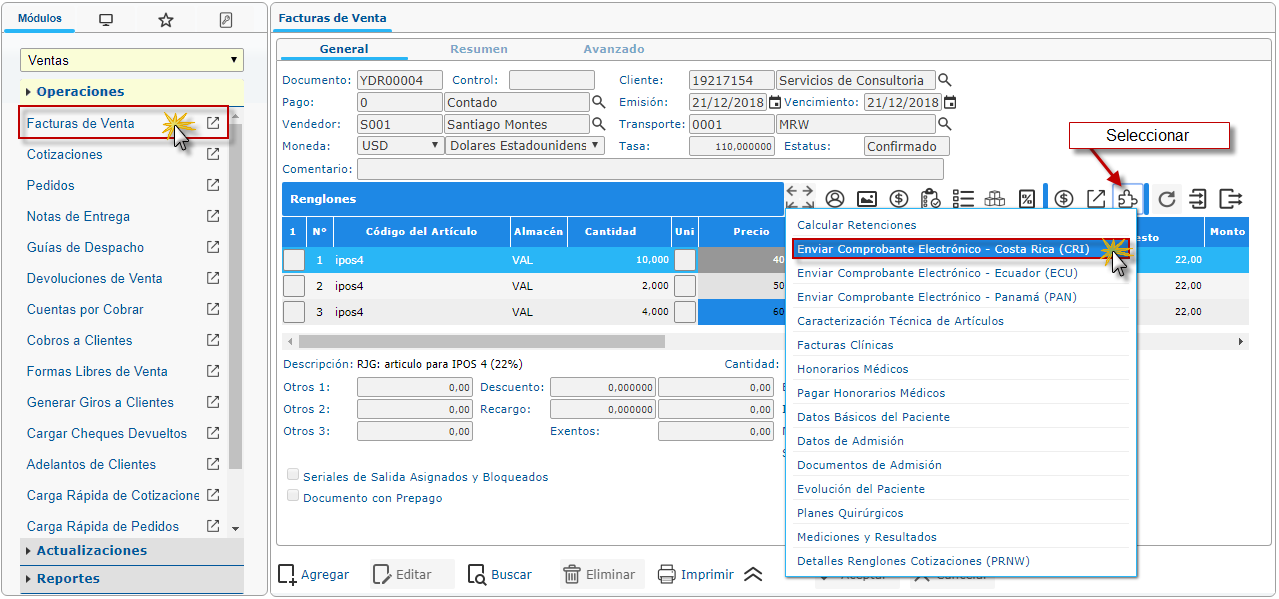
Task: Click the magnifier next to Cliente field
Action: (944, 80)
